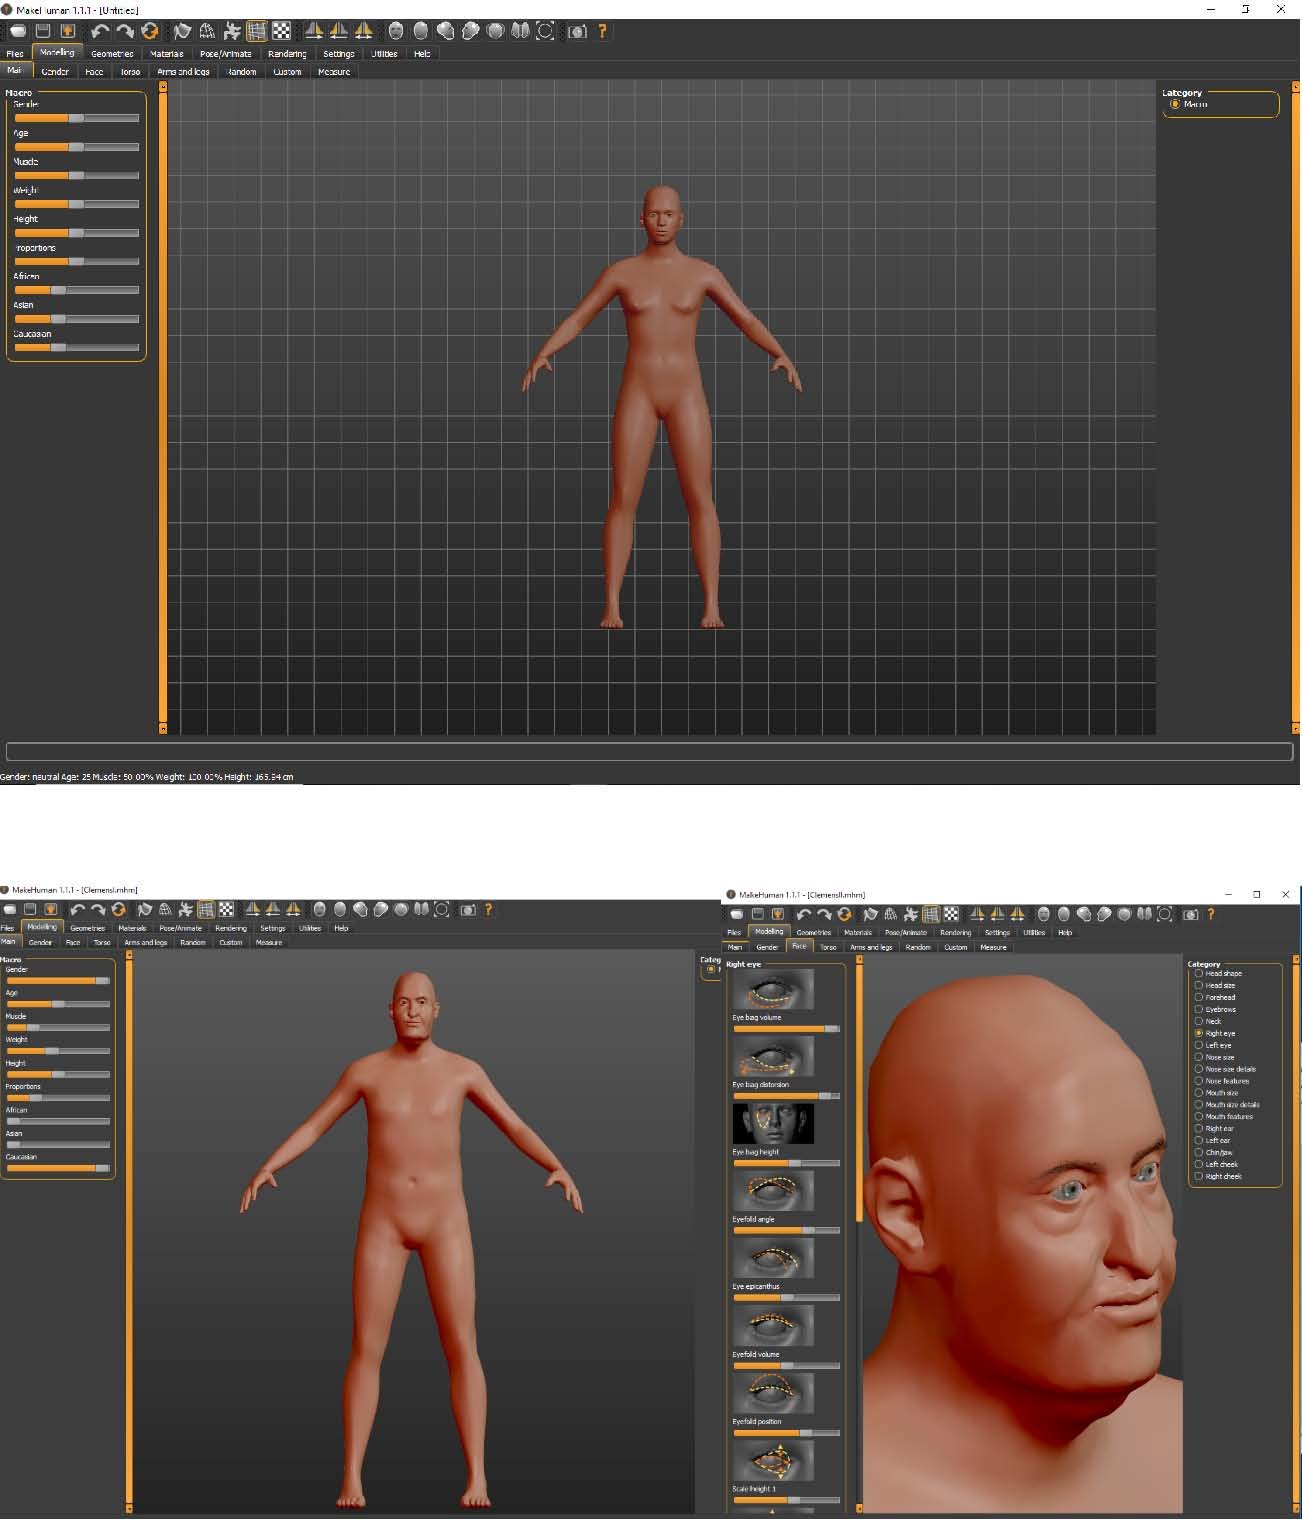The image size is (1302, 1520).
Task: Click the Save icon in the face close-up window
Action: (757, 914)
